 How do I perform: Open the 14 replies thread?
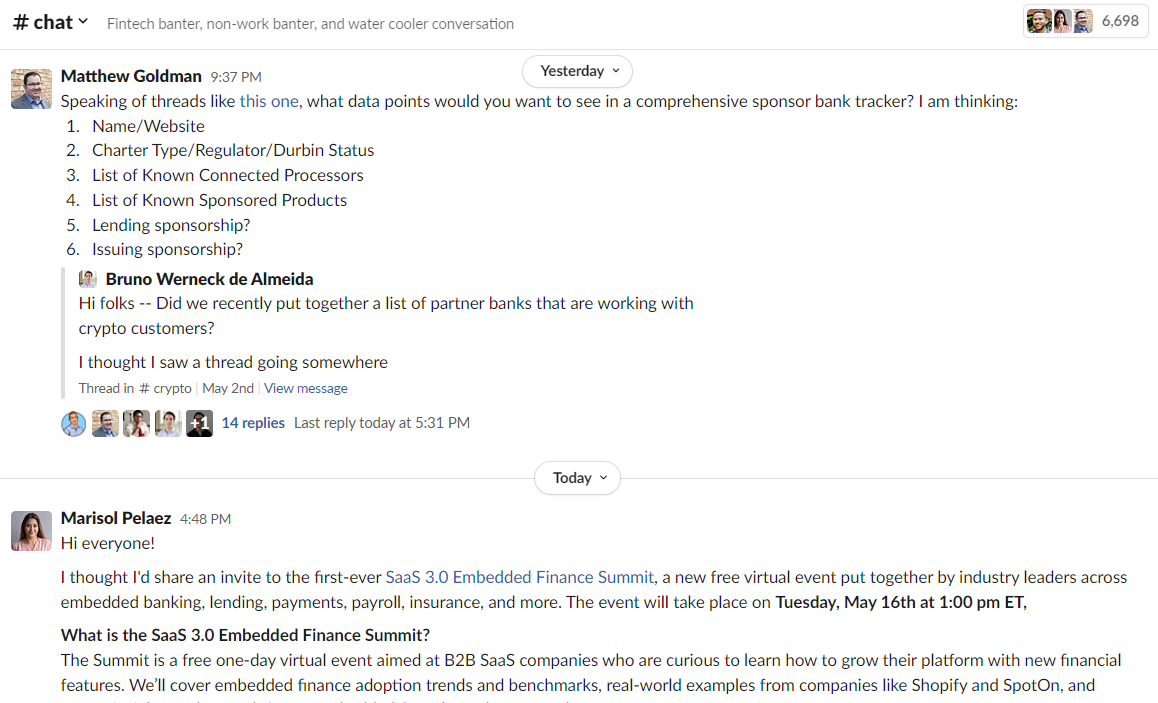pyautogui.click(x=253, y=423)
